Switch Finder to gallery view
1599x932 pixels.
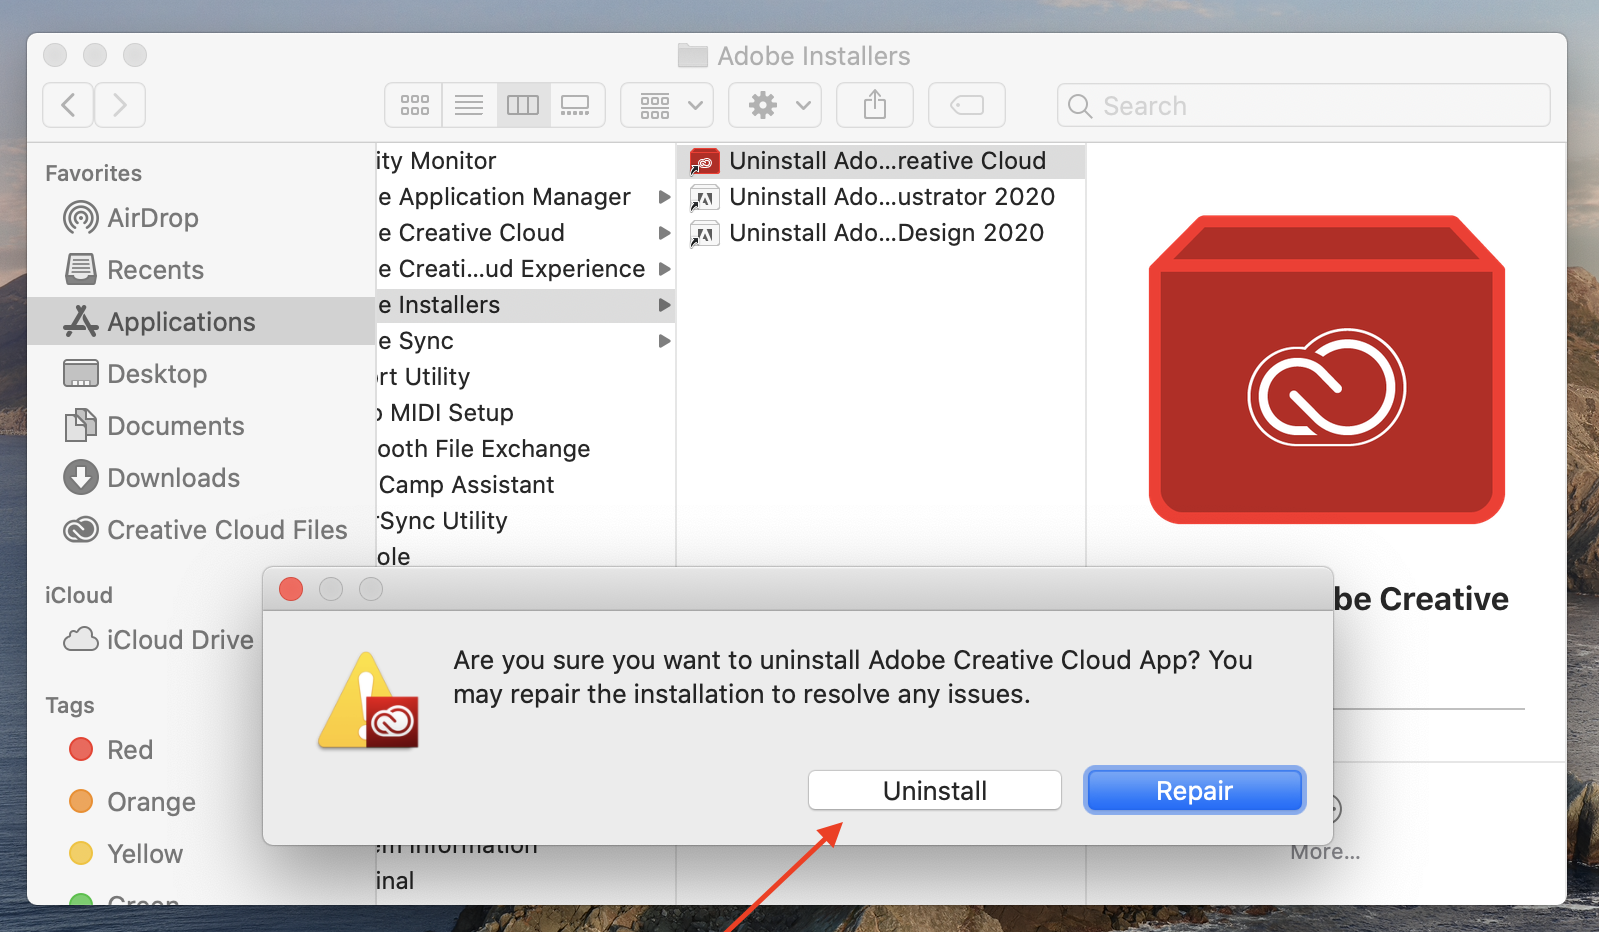click(x=577, y=105)
